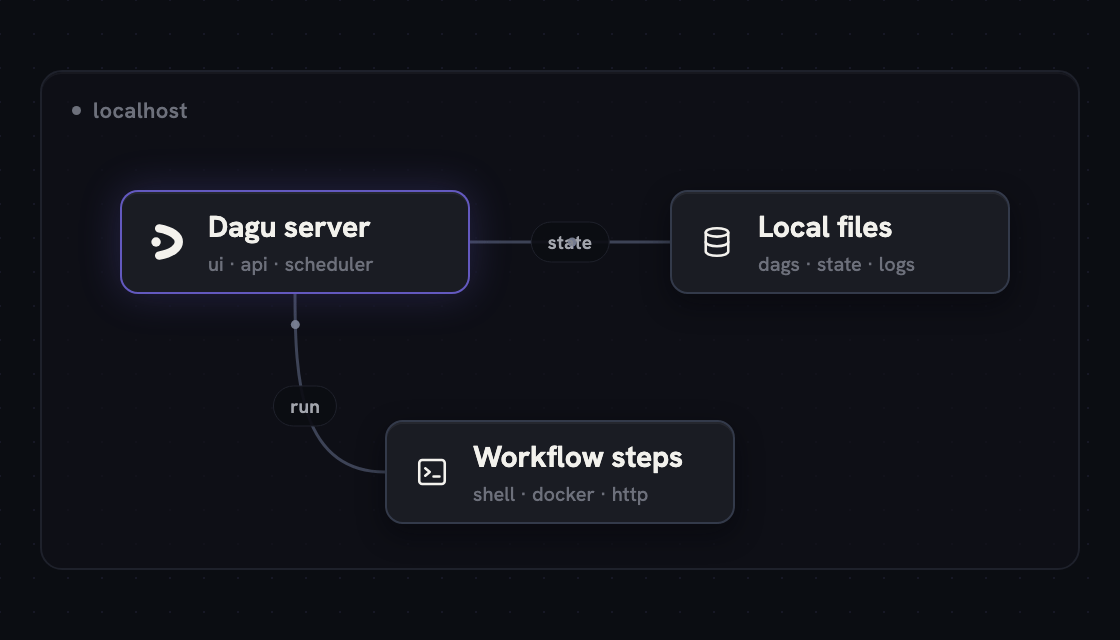Click the localhost group label
Image resolution: width=1120 pixels, height=640 pixels.
pyautogui.click(x=140, y=111)
